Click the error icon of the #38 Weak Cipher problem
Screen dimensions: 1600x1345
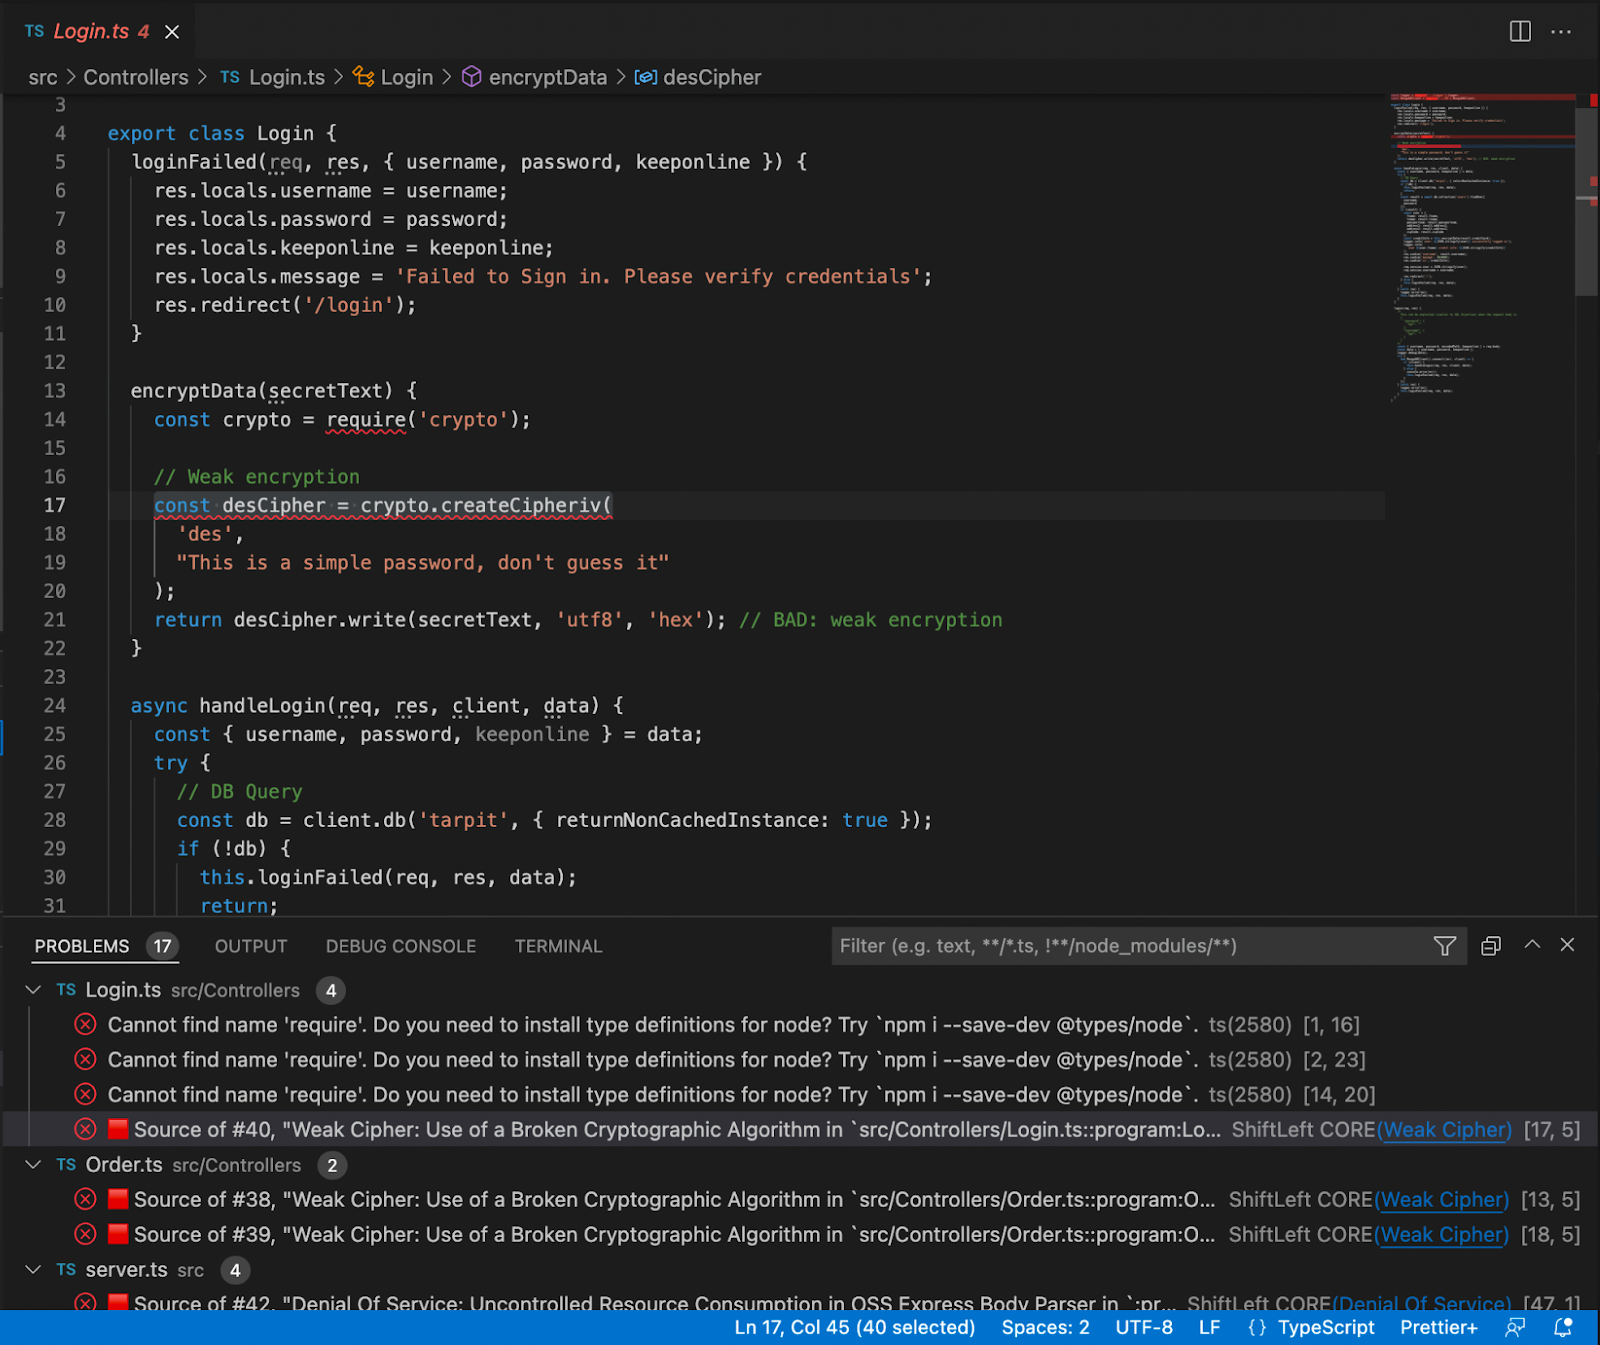[86, 1199]
